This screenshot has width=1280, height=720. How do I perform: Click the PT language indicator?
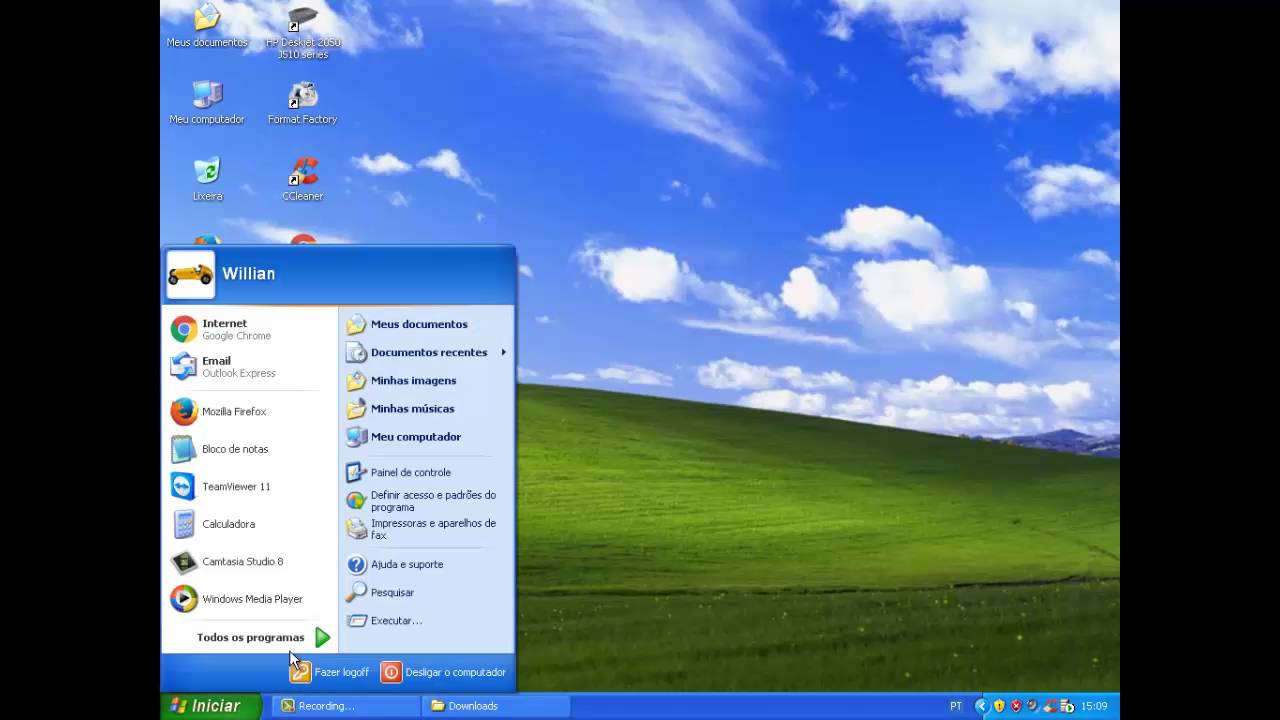tap(956, 706)
